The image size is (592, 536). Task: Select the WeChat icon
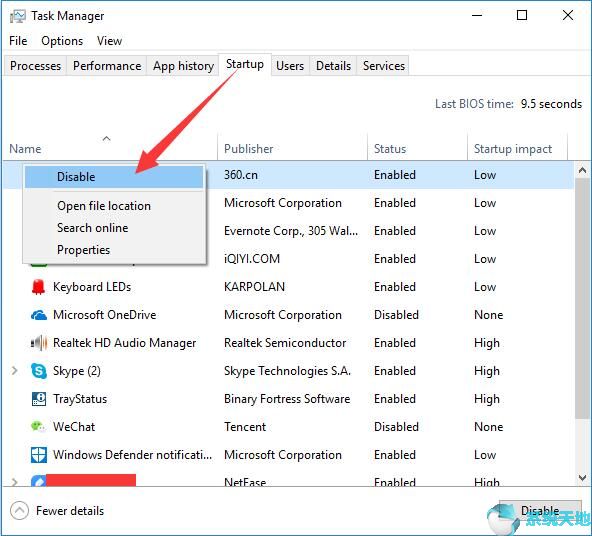coord(38,427)
